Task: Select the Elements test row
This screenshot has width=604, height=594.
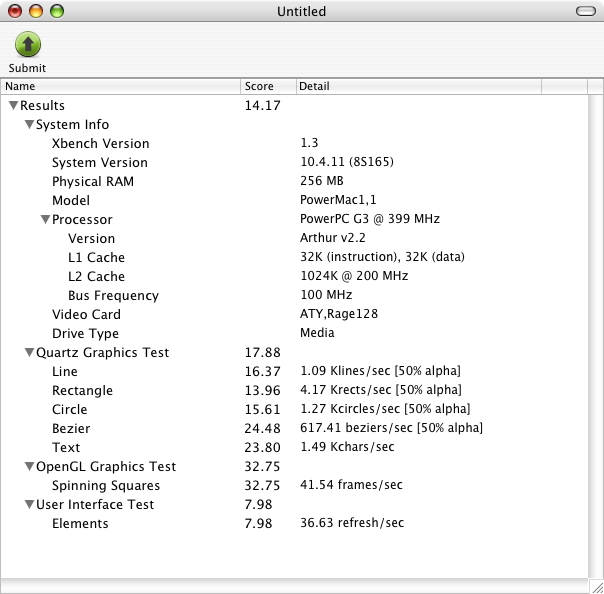Action: pos(80,524)
